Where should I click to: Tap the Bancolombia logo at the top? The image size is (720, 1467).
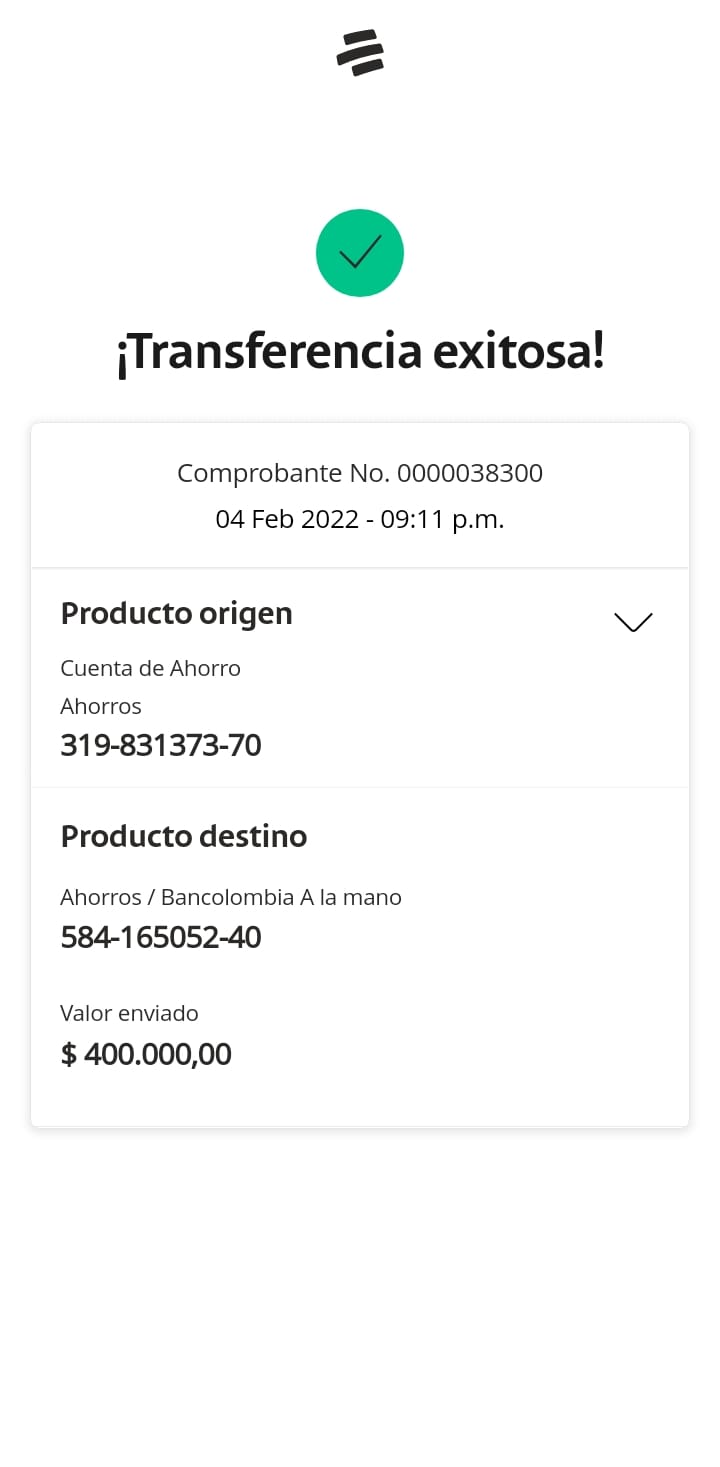point(360,53)
